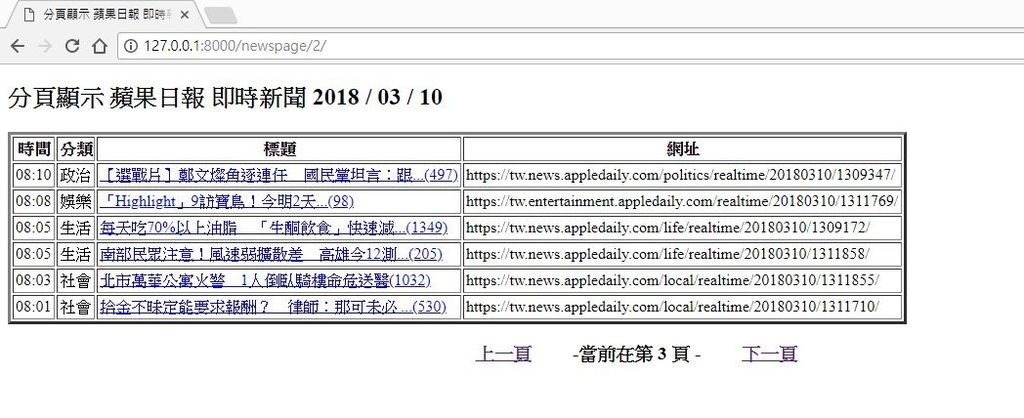Screen dimensions: 1024x418
Task: Open the browser home page icon
Action: click(99, 46)
